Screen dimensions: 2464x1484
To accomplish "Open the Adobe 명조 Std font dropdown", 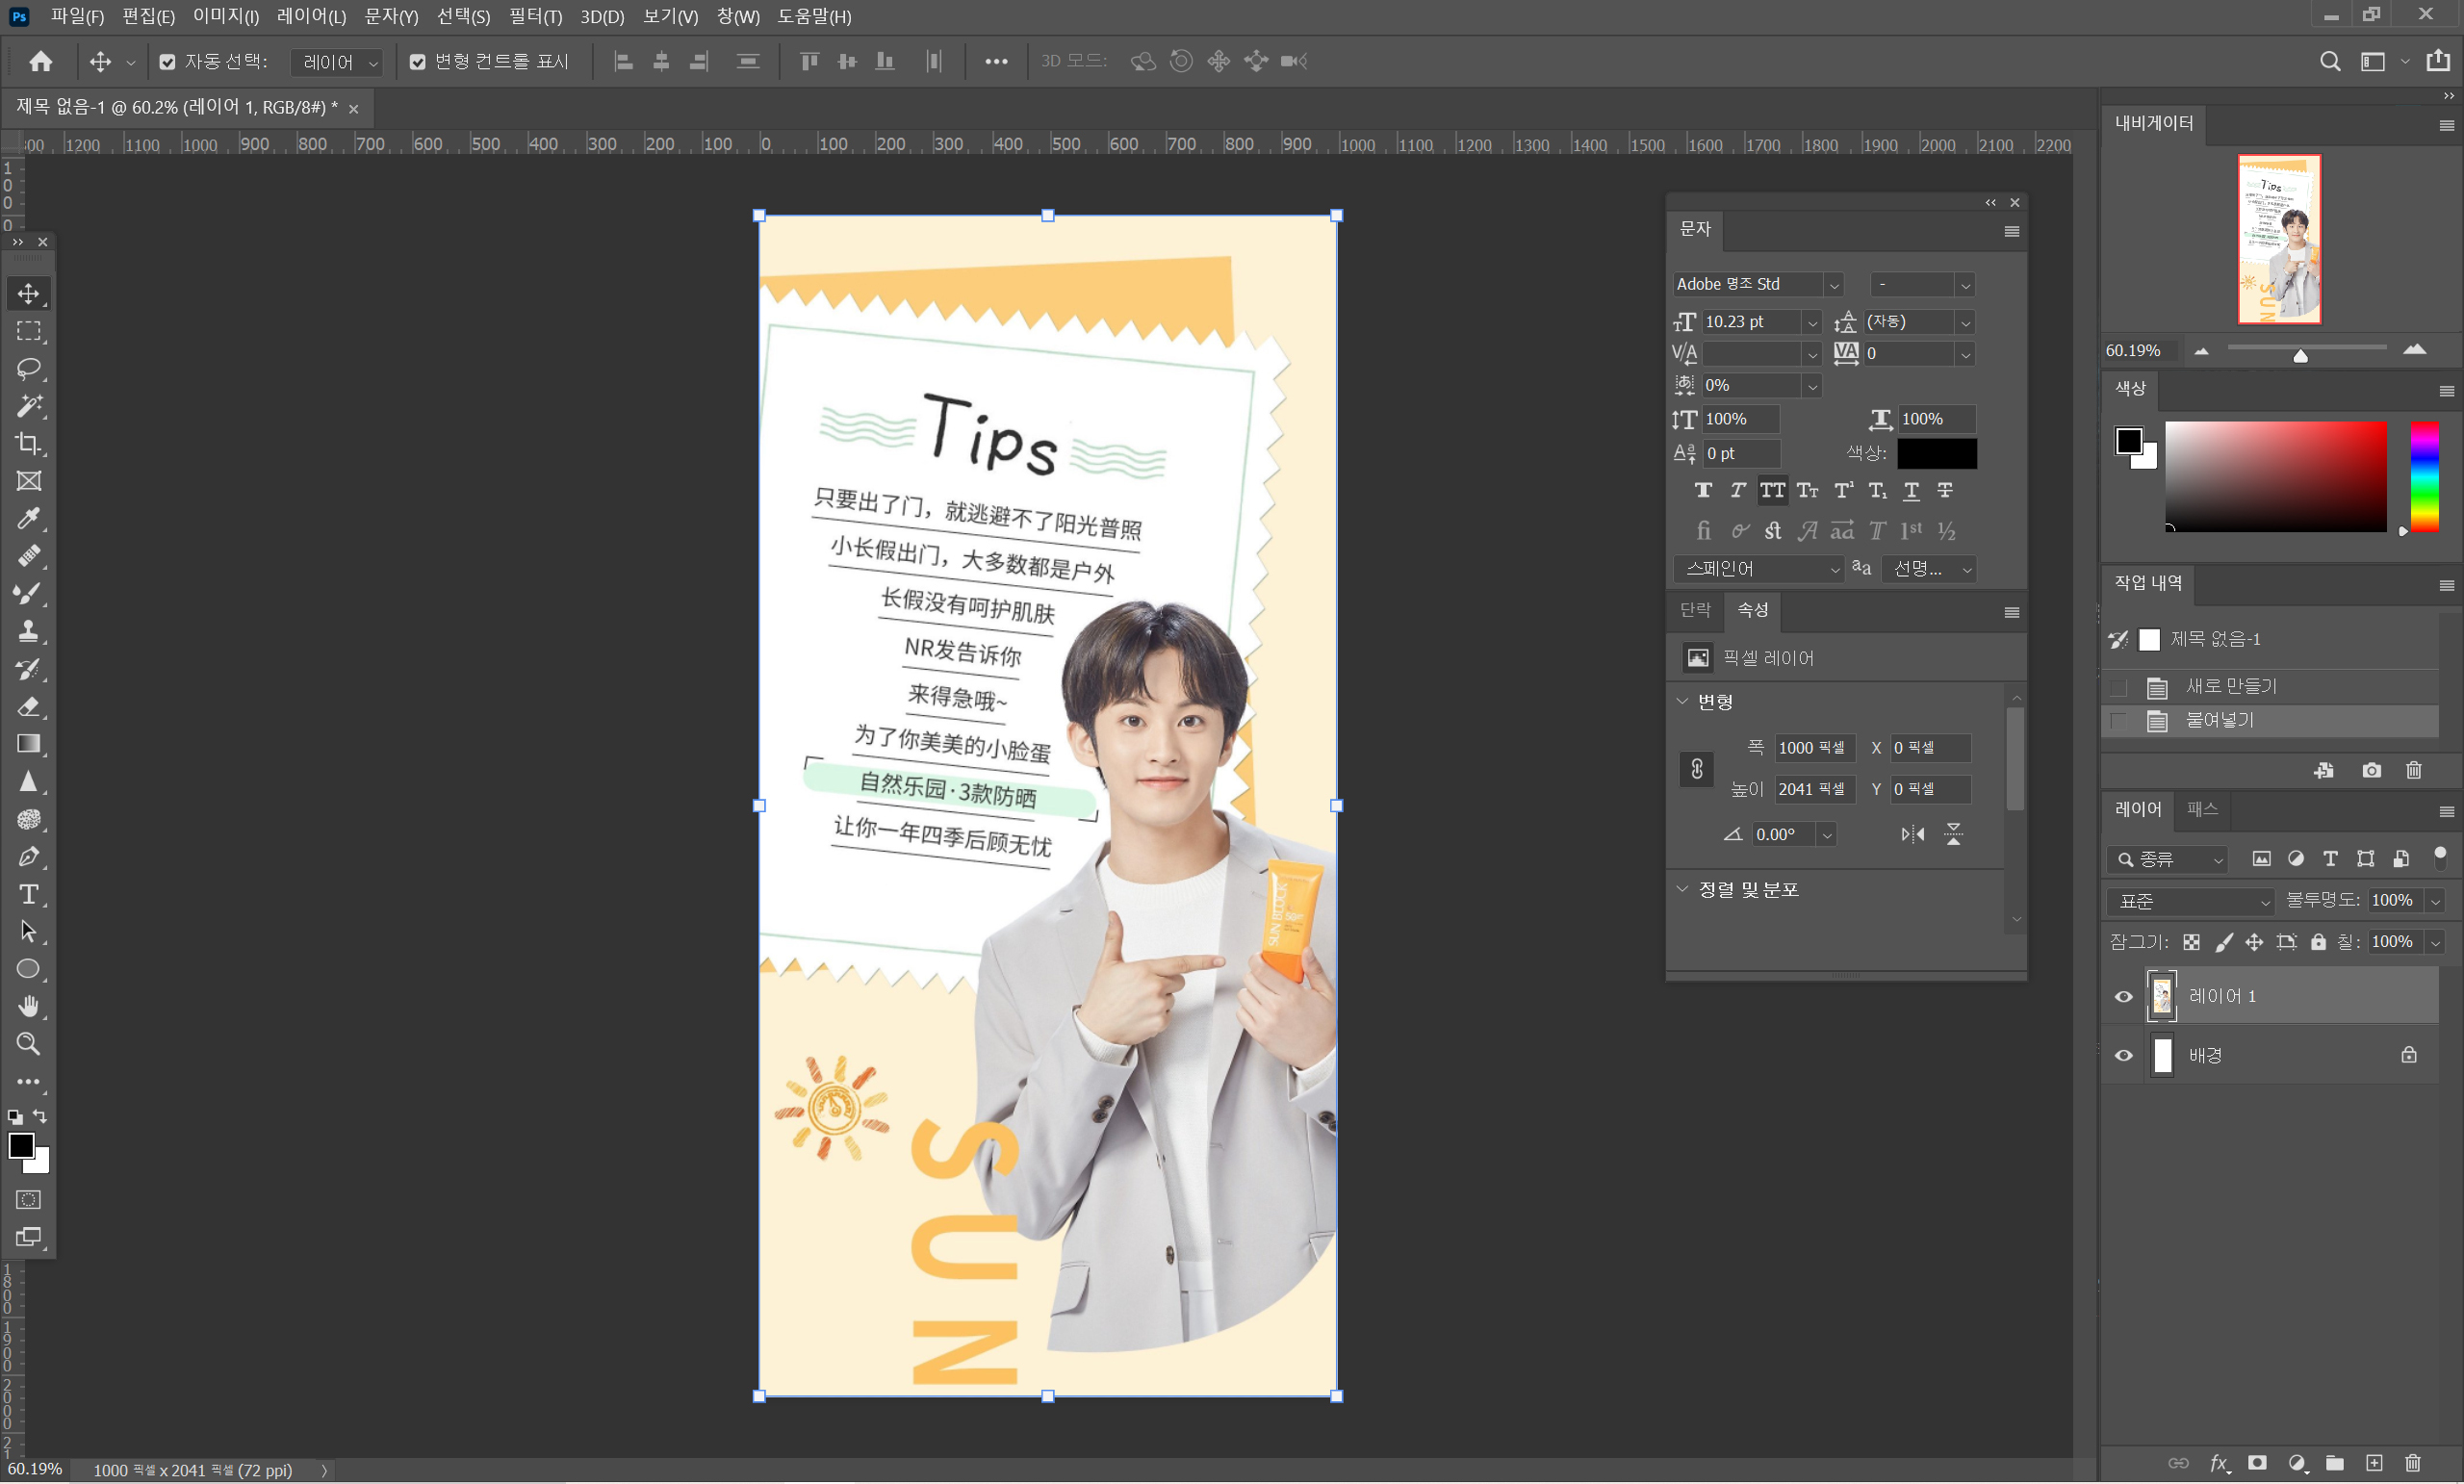I will click(1833, 286).
